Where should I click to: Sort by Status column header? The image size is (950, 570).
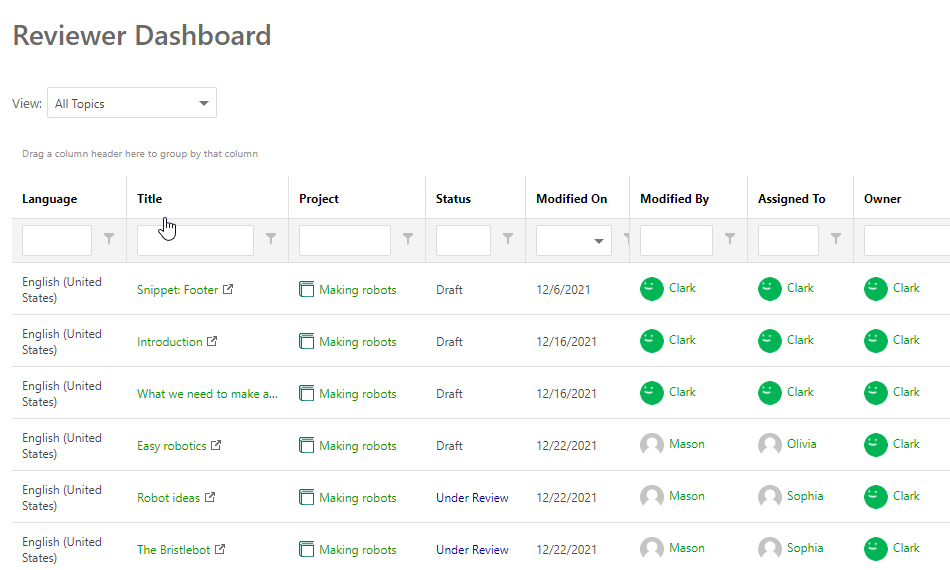pyautogui.click(x=453, y=199)
